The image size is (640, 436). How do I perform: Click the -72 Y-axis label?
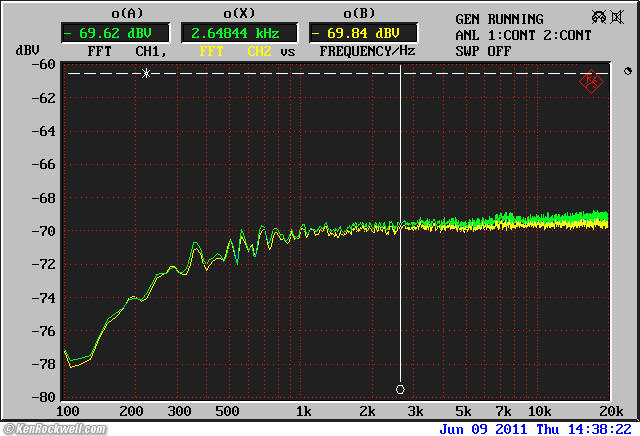(x=44, y=265)
